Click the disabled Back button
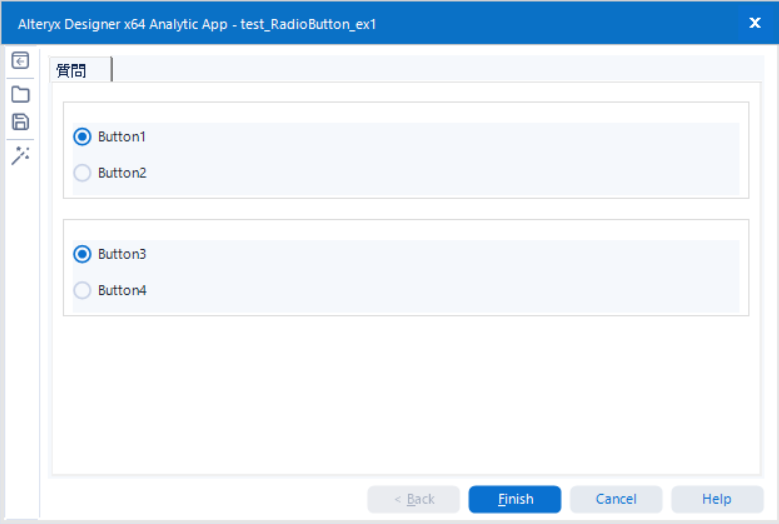The height and width of the screenshot is (524, 779). click(x=413, y=499)
